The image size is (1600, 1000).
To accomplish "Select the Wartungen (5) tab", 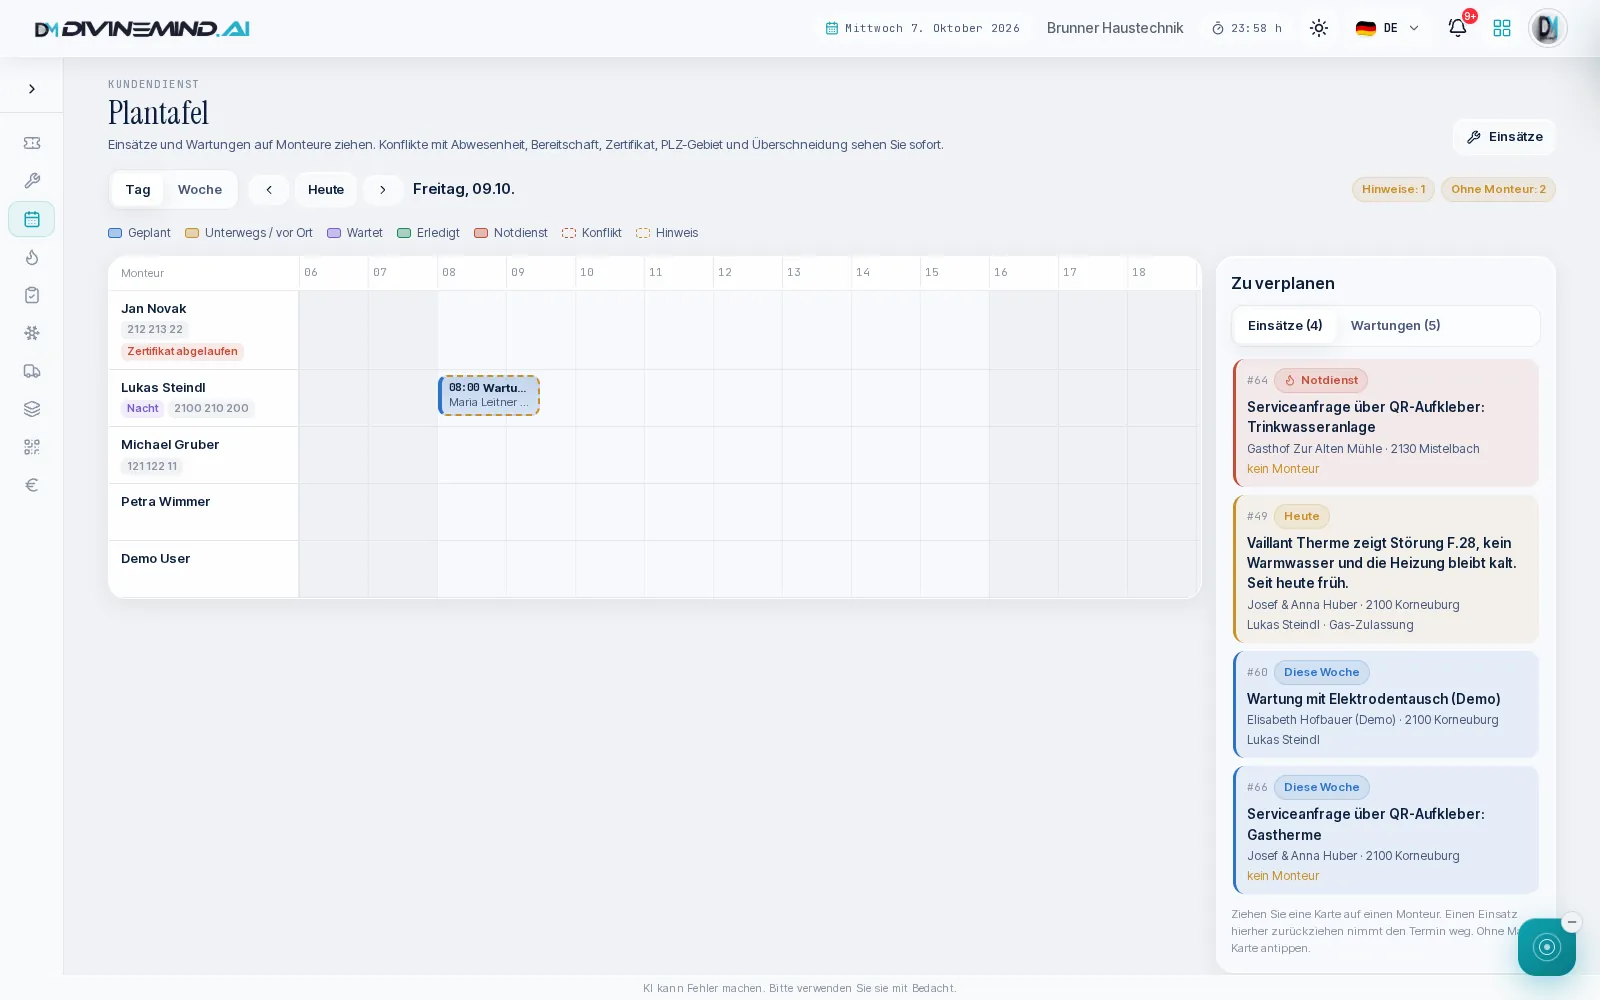I will [x=1395, y=325].
